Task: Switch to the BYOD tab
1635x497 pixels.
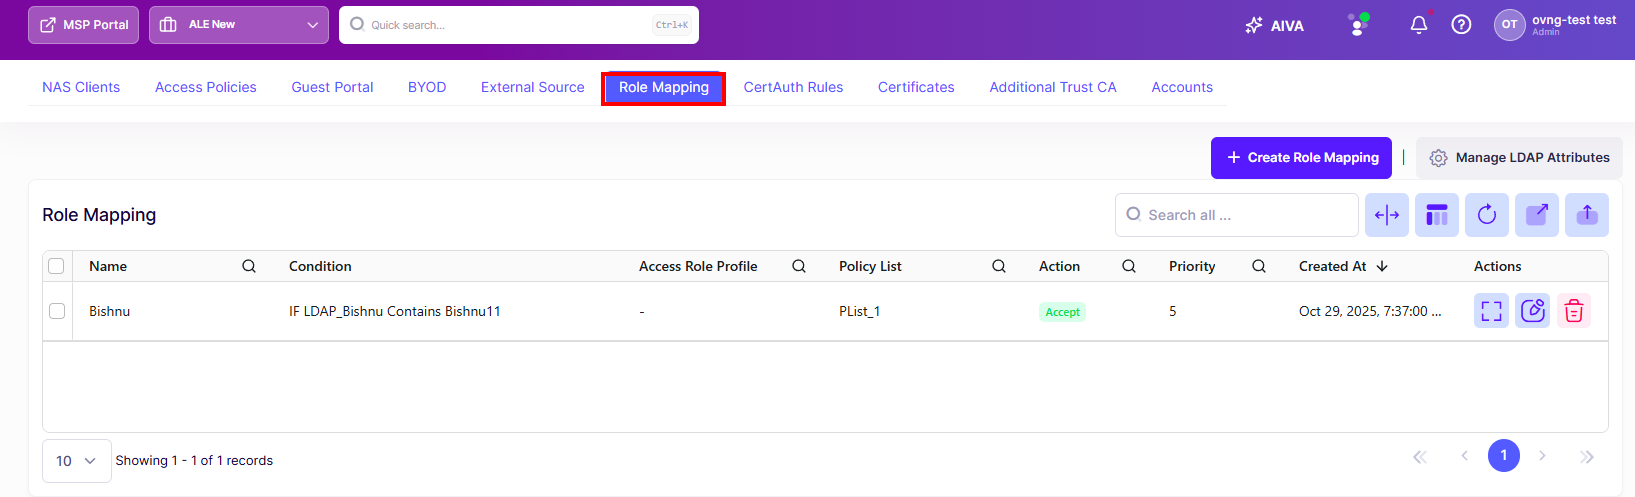Action: 427,87
